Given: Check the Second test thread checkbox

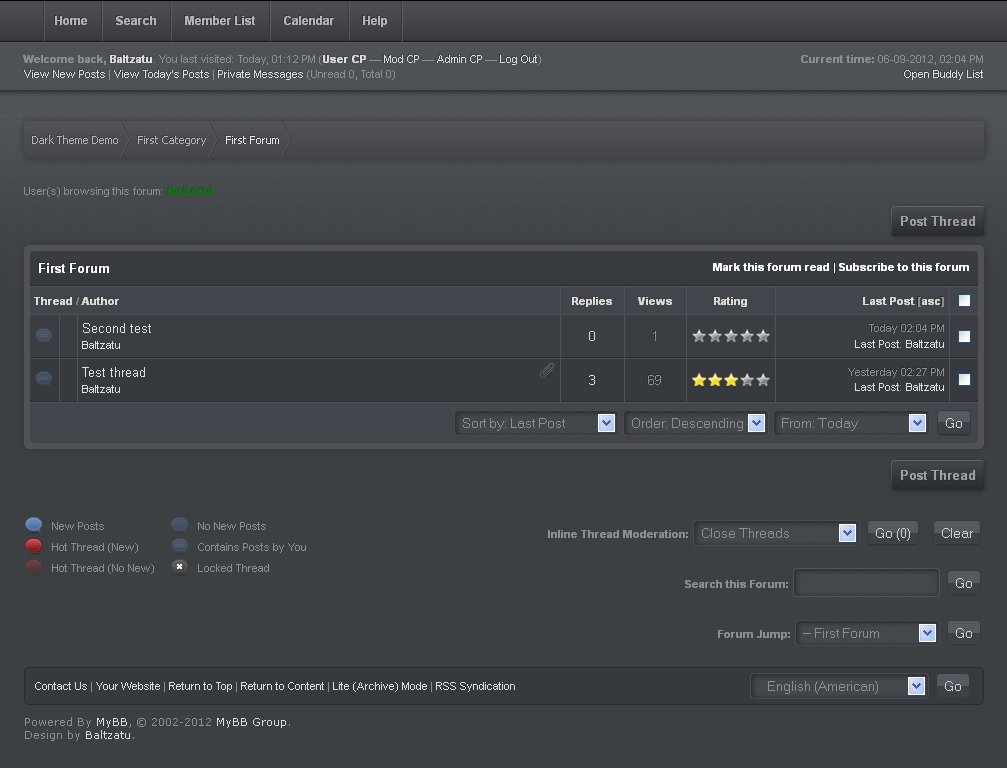Looking at the screenshot, I should [x=964, y=337].
